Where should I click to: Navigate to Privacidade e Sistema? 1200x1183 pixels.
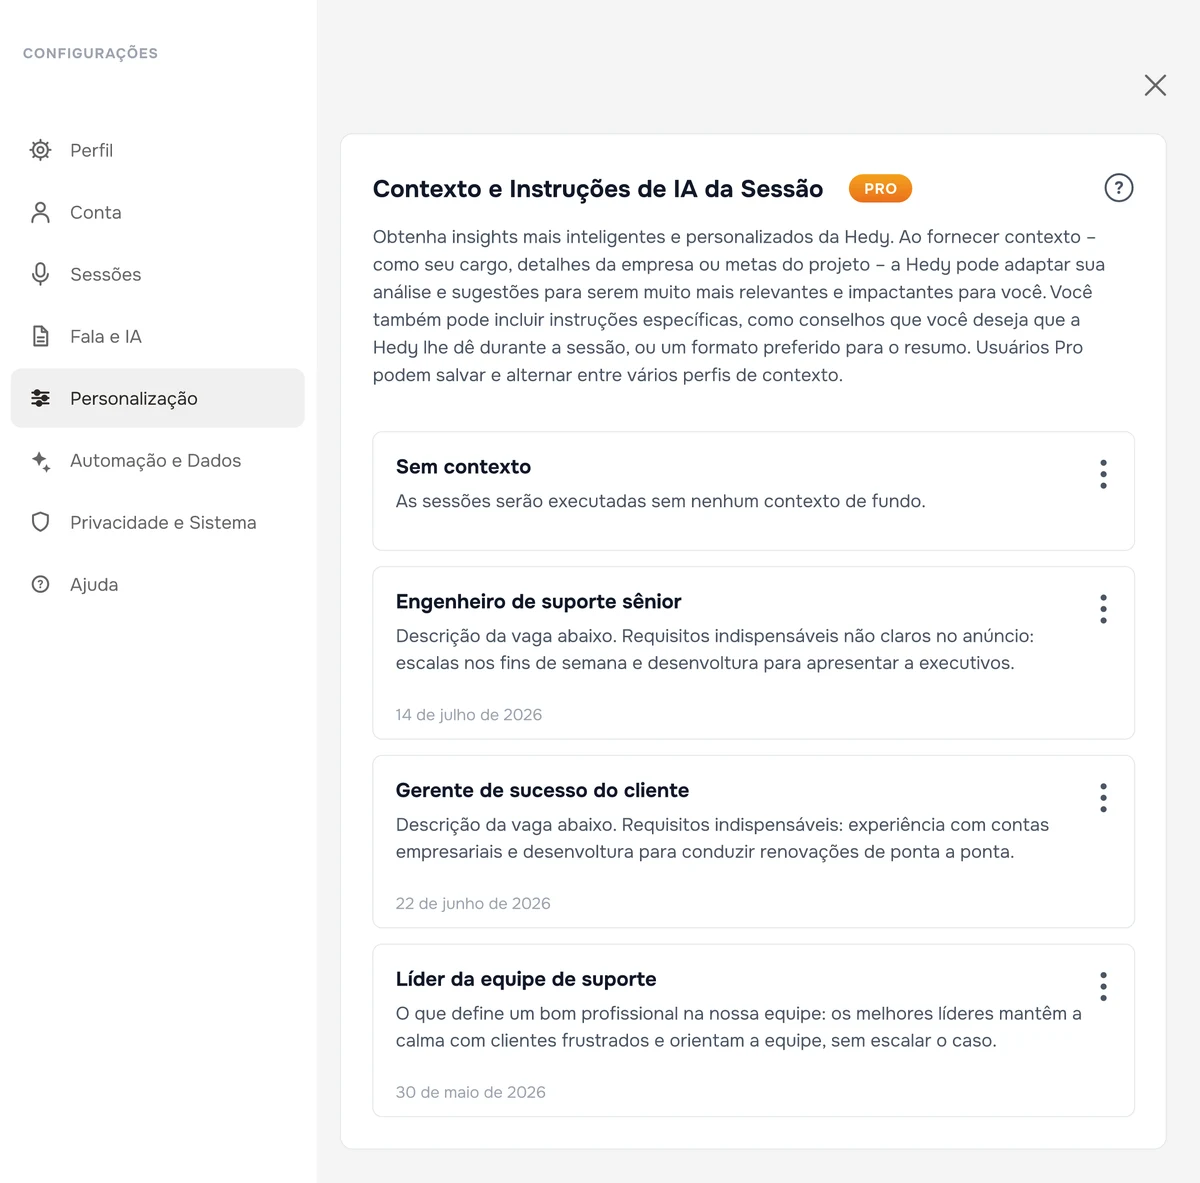158,522
